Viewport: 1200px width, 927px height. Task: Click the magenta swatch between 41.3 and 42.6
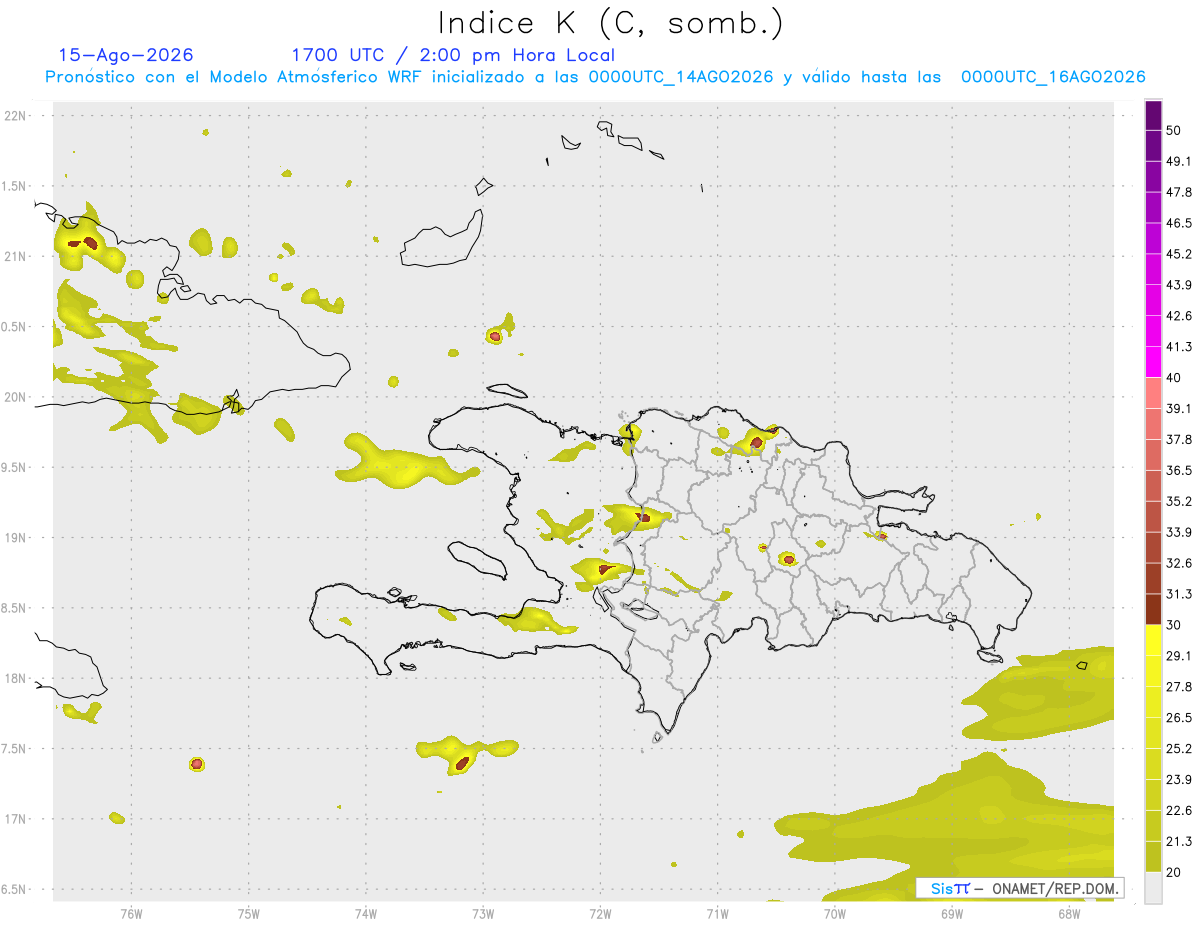[1154, 331]
